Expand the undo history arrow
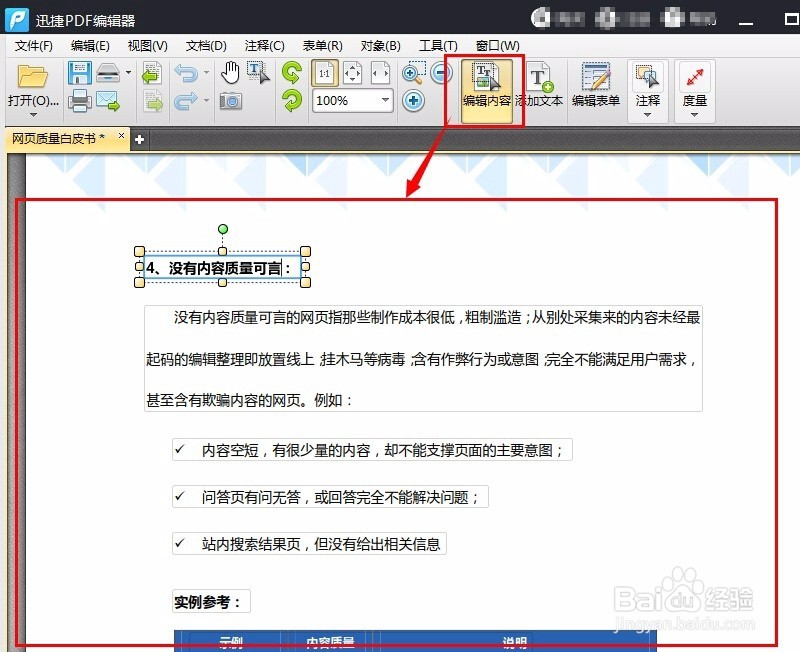Screen dimensions: 800x652 pyautogui.click(x=206, y=73)
